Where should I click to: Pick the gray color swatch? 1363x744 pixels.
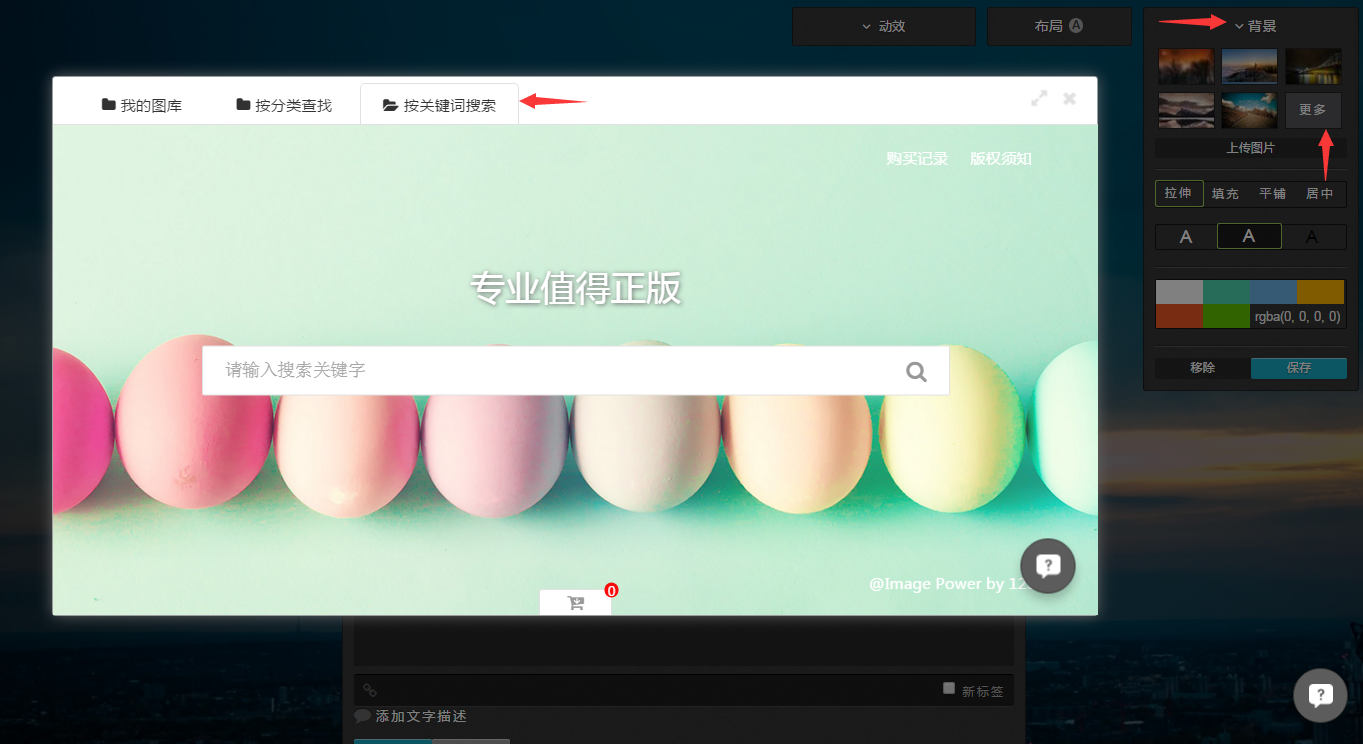pyautogui.click(x=1179, y=292)
